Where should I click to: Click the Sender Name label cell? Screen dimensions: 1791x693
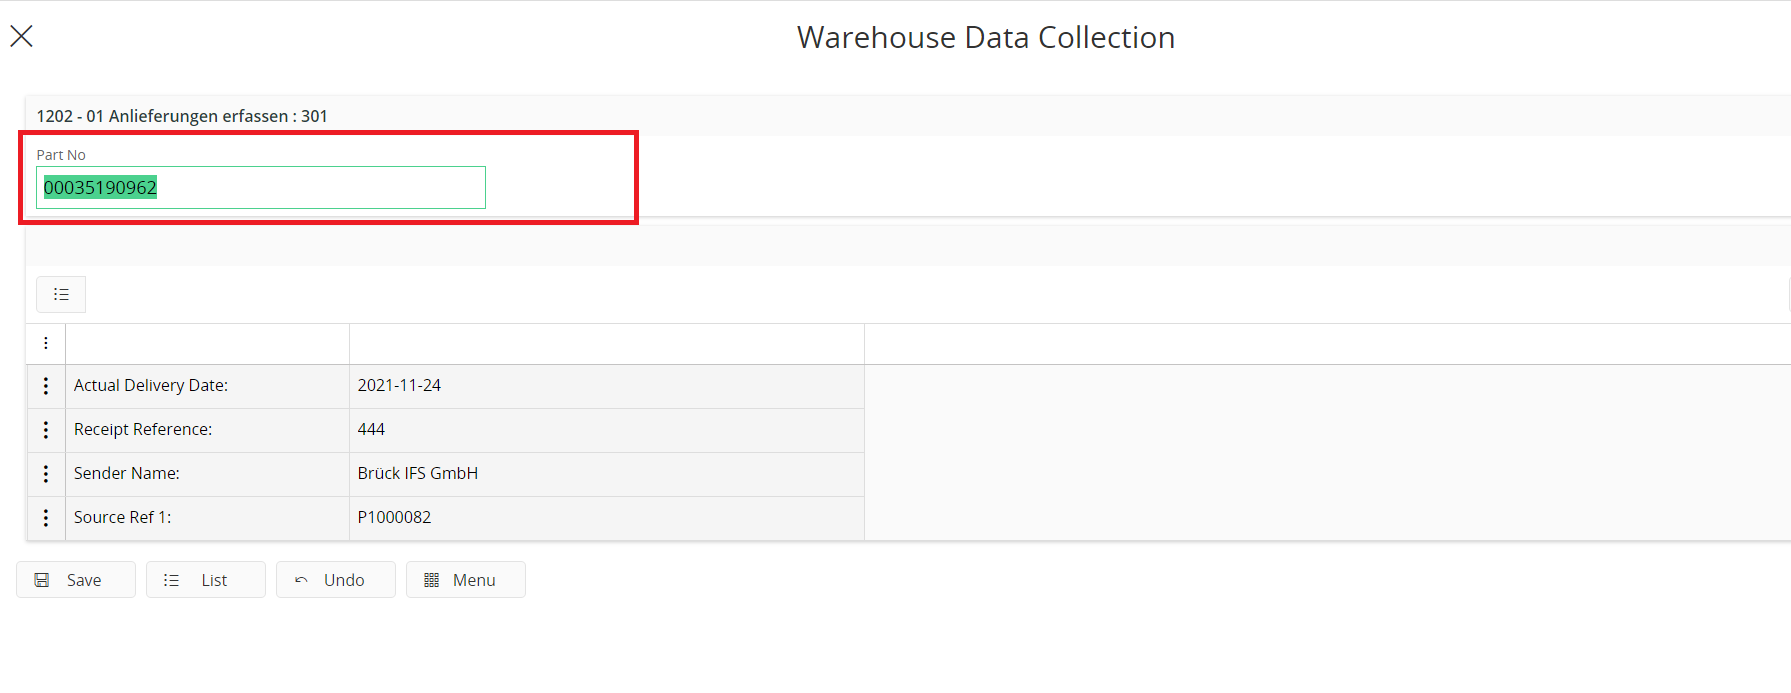point(208,474)
